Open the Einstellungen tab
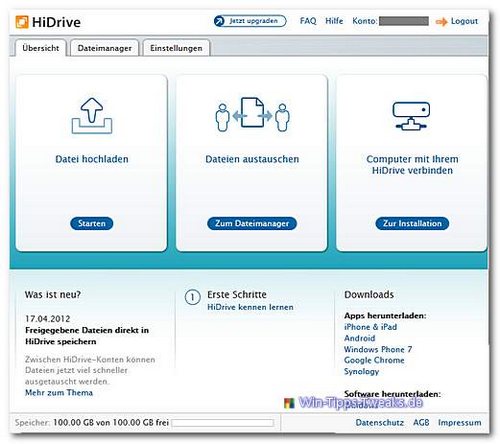This screenshot has width=500, height=444. point(176,48)
